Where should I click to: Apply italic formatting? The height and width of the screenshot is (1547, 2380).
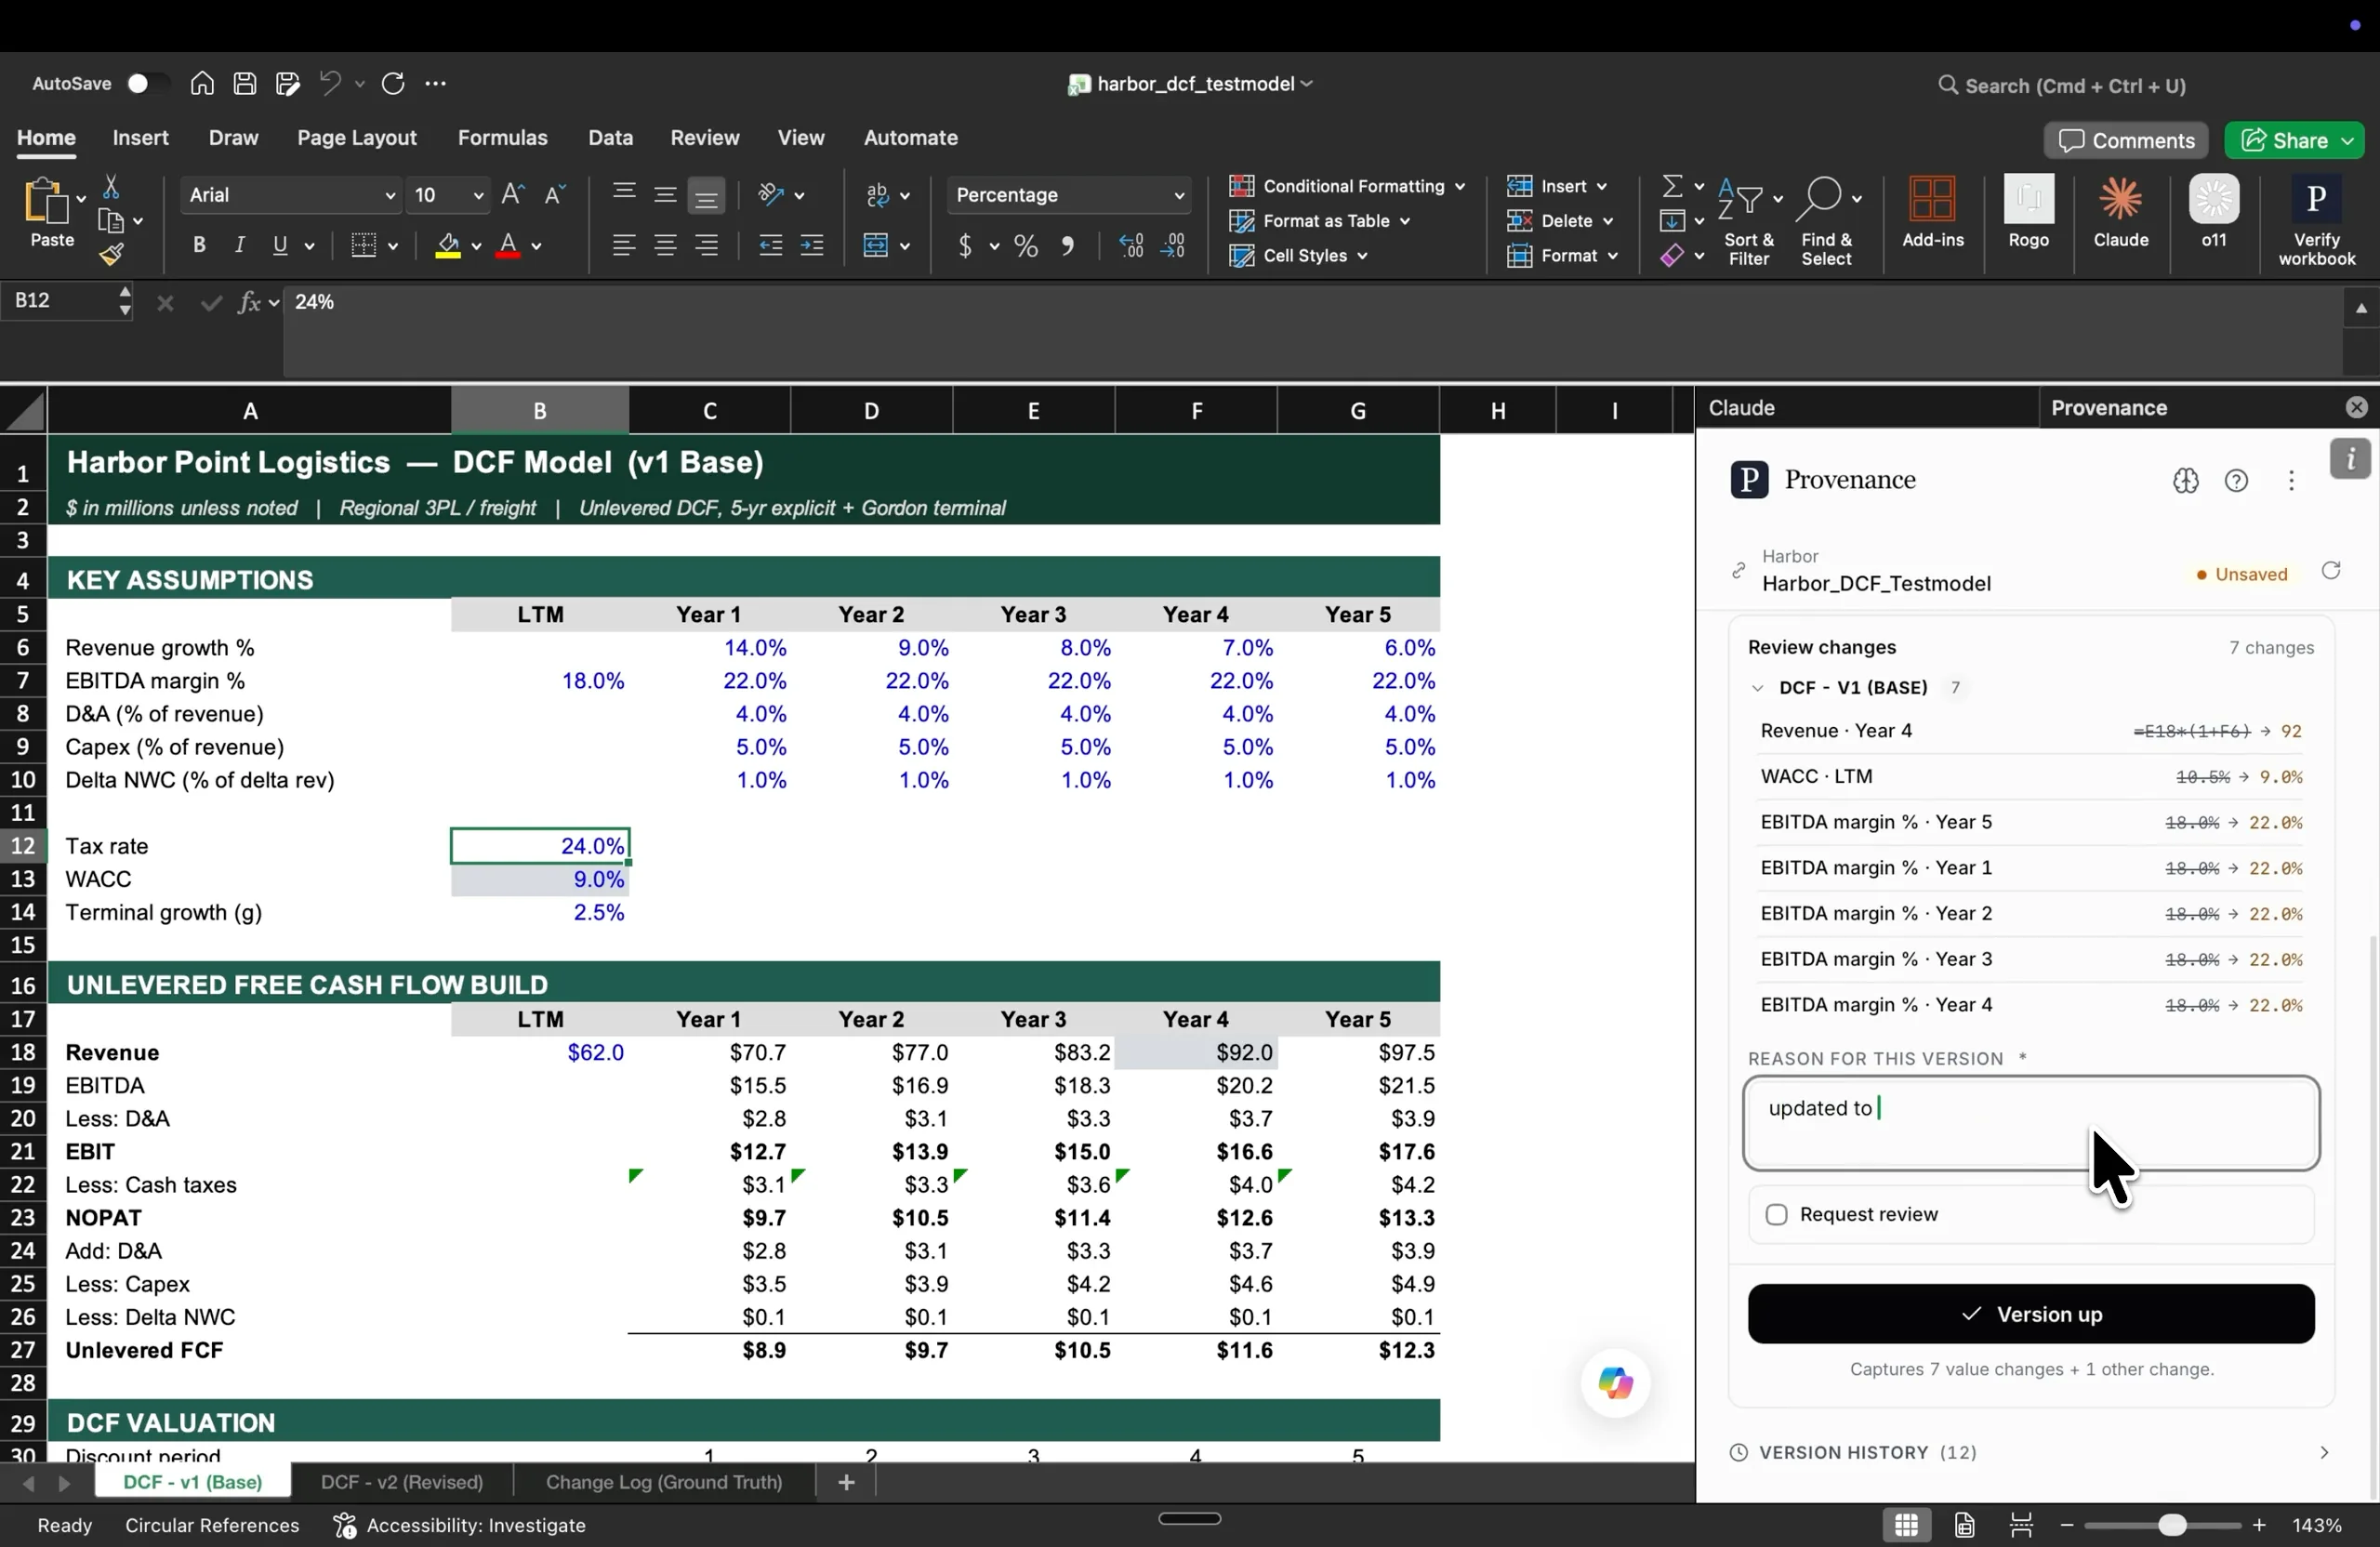239,245
